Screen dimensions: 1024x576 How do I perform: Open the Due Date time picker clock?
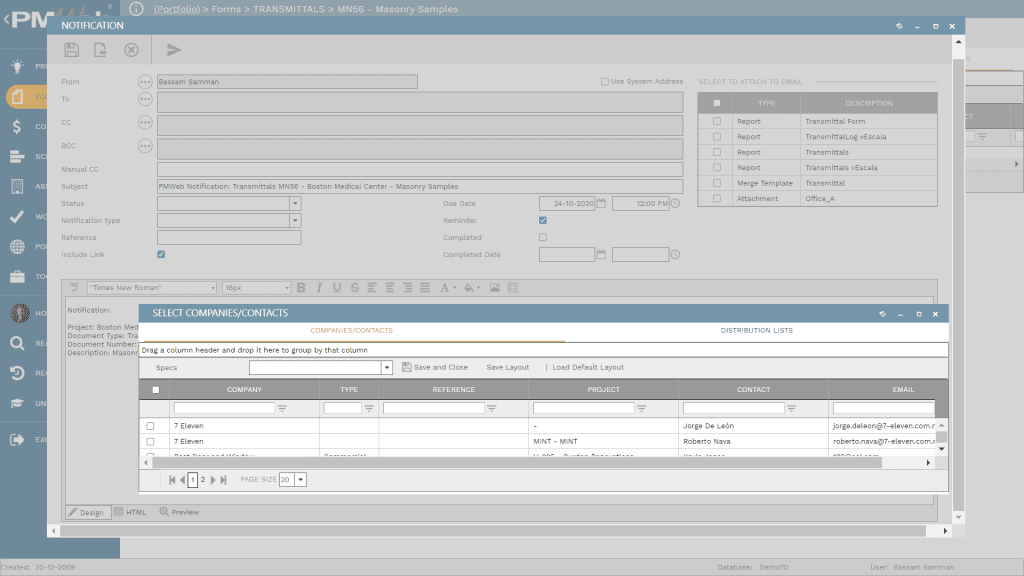tap(675, 204)
